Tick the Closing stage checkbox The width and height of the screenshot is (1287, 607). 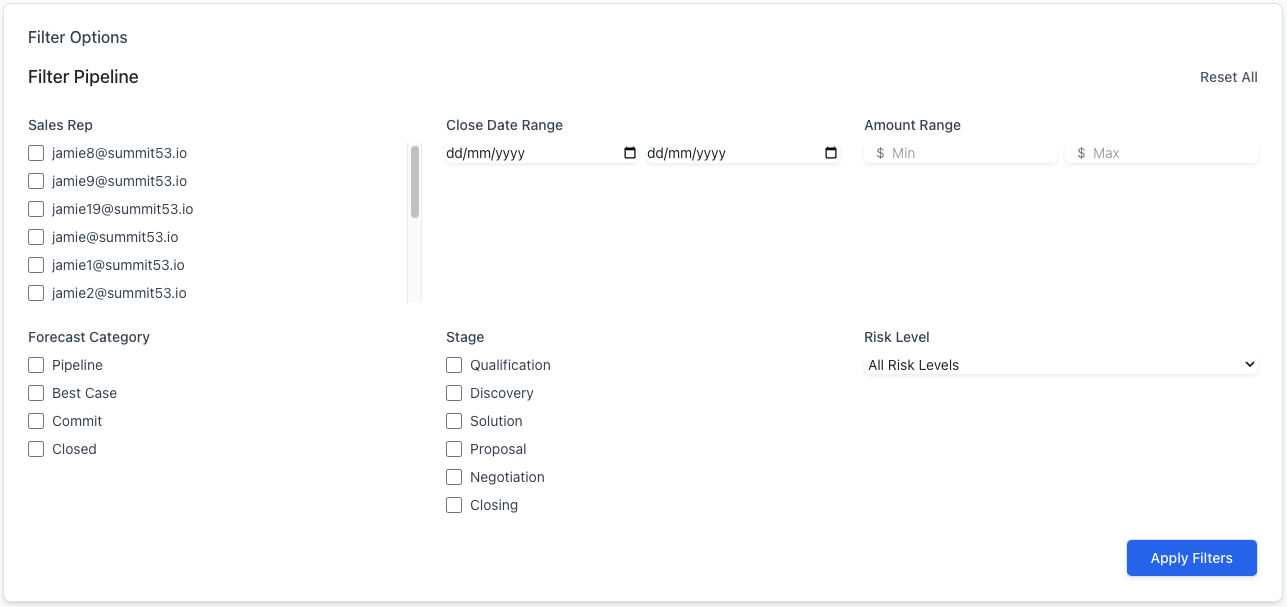454,505
